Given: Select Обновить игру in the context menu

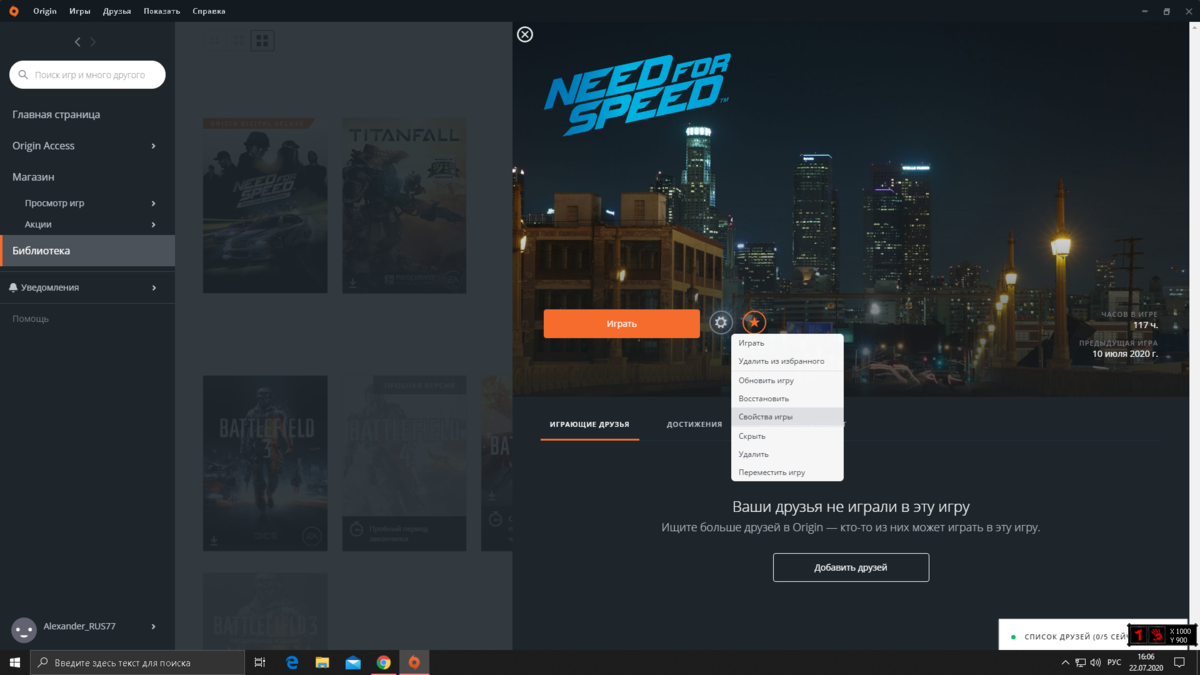Looking at the screenshot, I should click(787, 380).
